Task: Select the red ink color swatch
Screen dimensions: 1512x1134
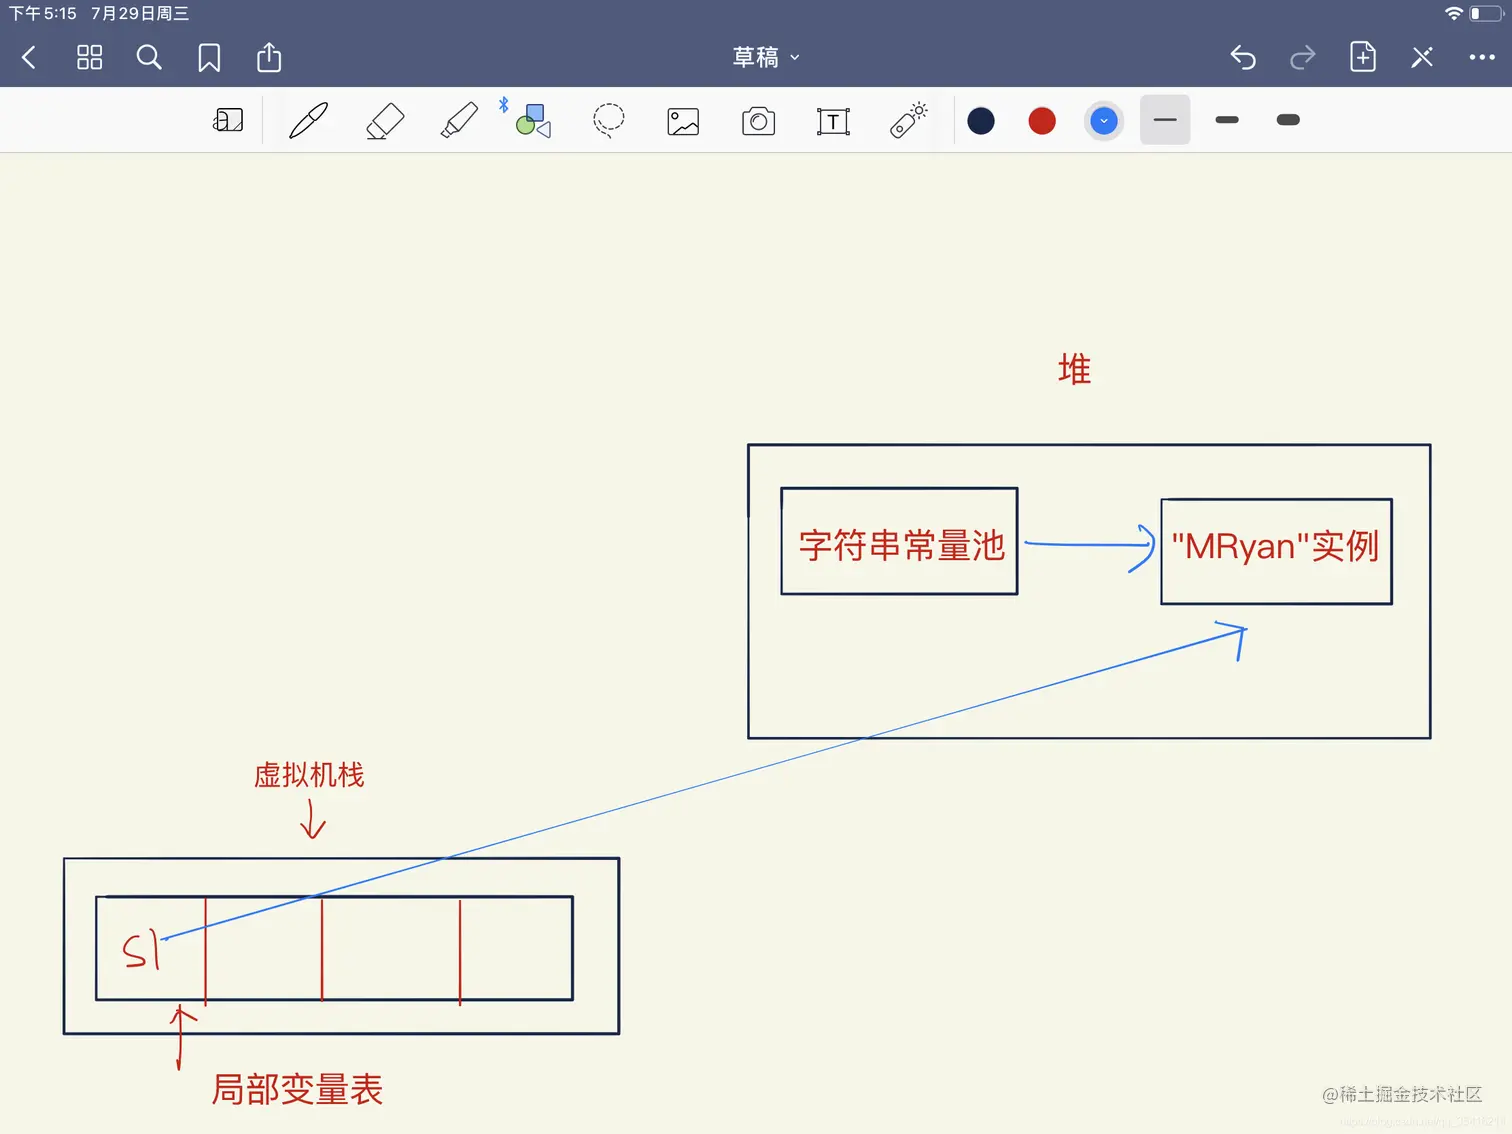Action: tap(1041, 120)
